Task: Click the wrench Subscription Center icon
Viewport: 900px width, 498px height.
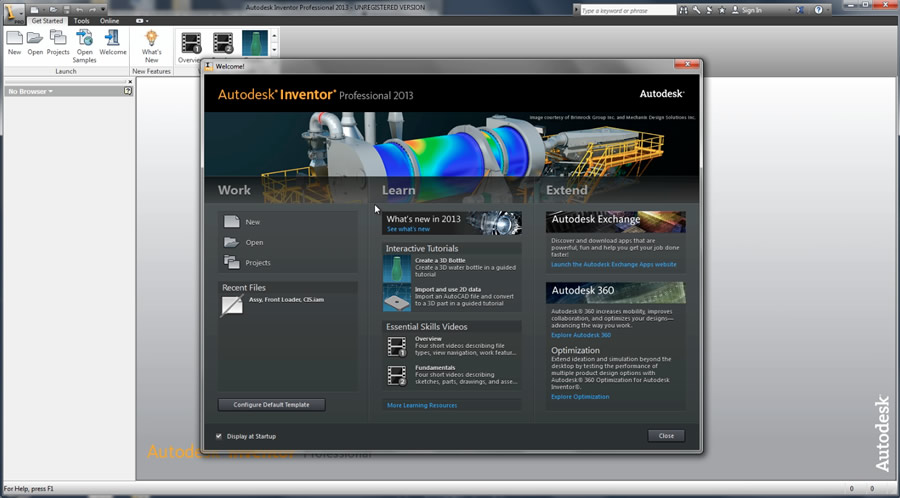Action: tap(697, 10)
